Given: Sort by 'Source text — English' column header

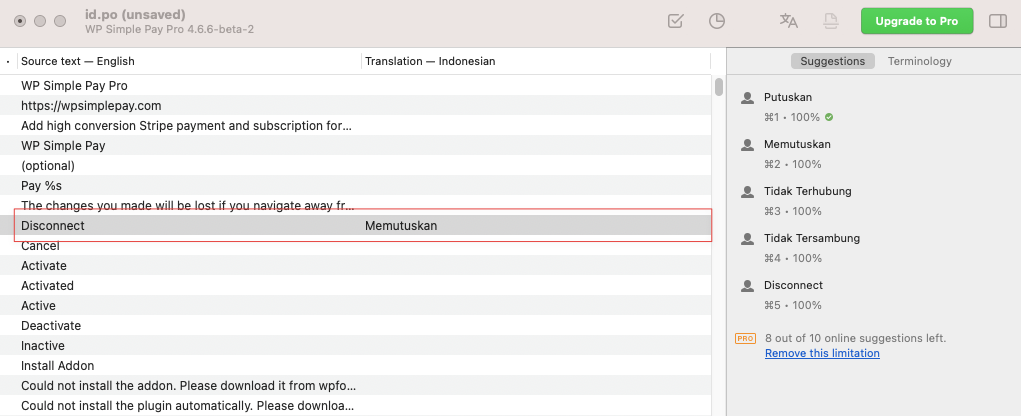Looking at the screenshot, I should tap(189, 61).
